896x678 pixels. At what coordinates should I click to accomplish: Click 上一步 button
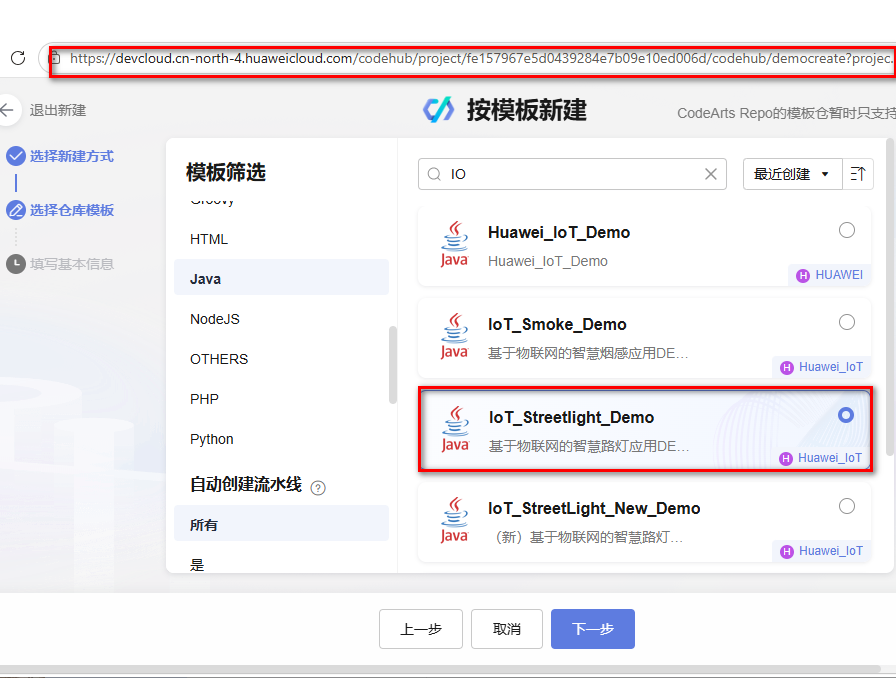coord(421,629)
